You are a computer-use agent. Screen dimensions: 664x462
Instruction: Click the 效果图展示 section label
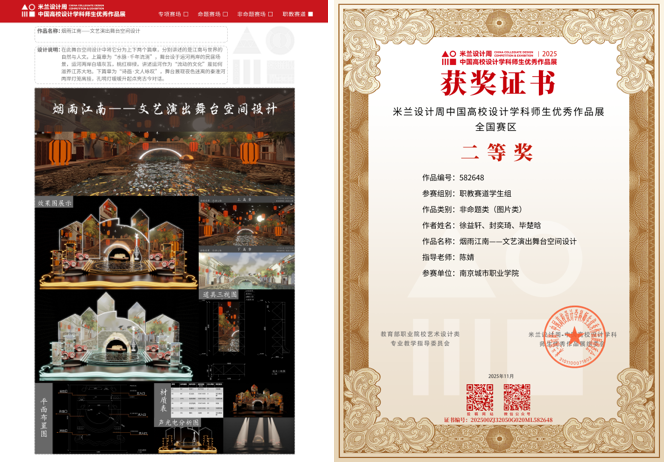[x=56, y=203]
